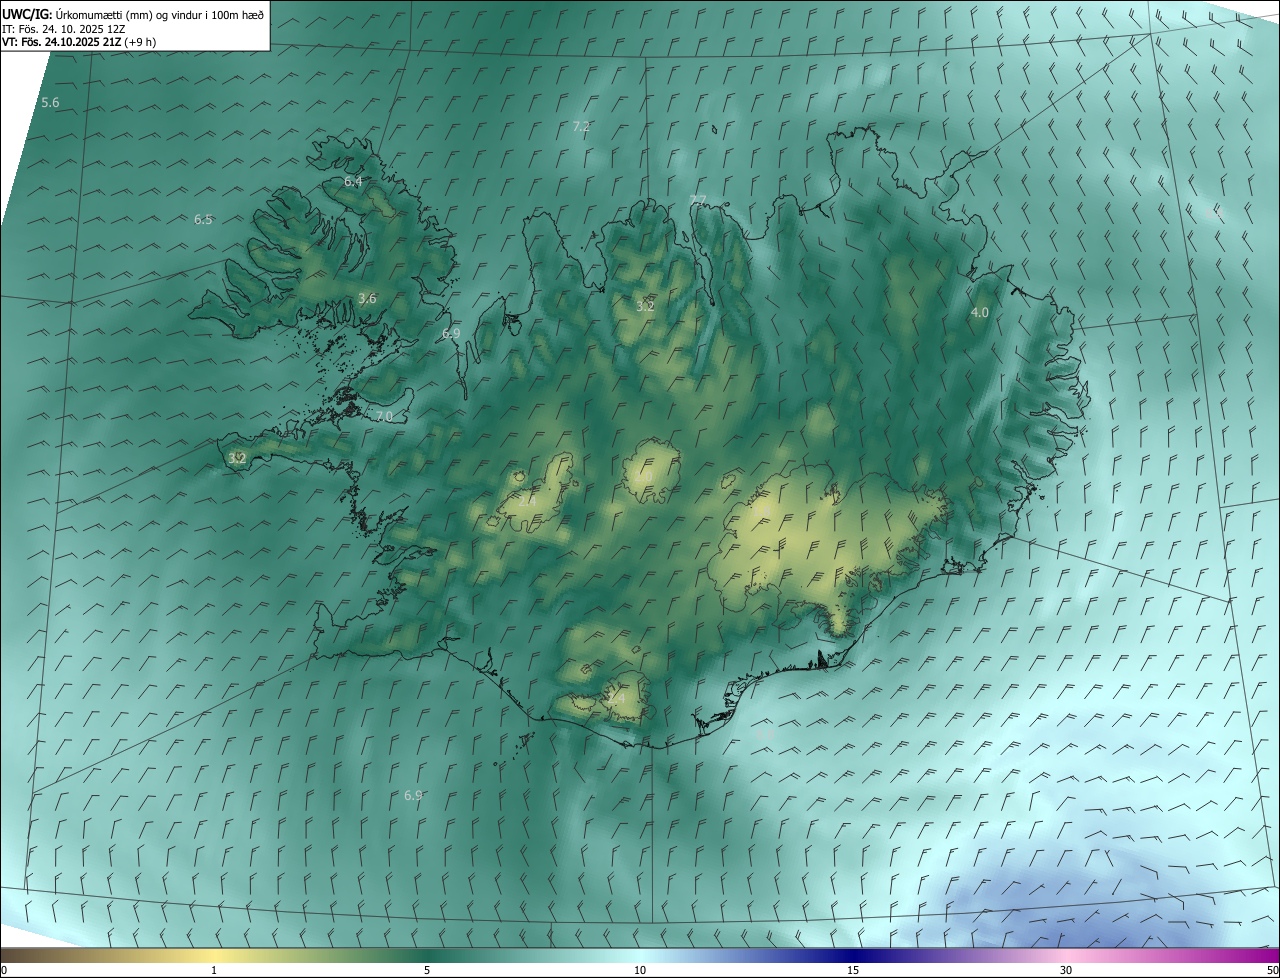Click the "0" label on the color scale
The height and width of the screenshot is (978, 1280).
click(4, 970)
